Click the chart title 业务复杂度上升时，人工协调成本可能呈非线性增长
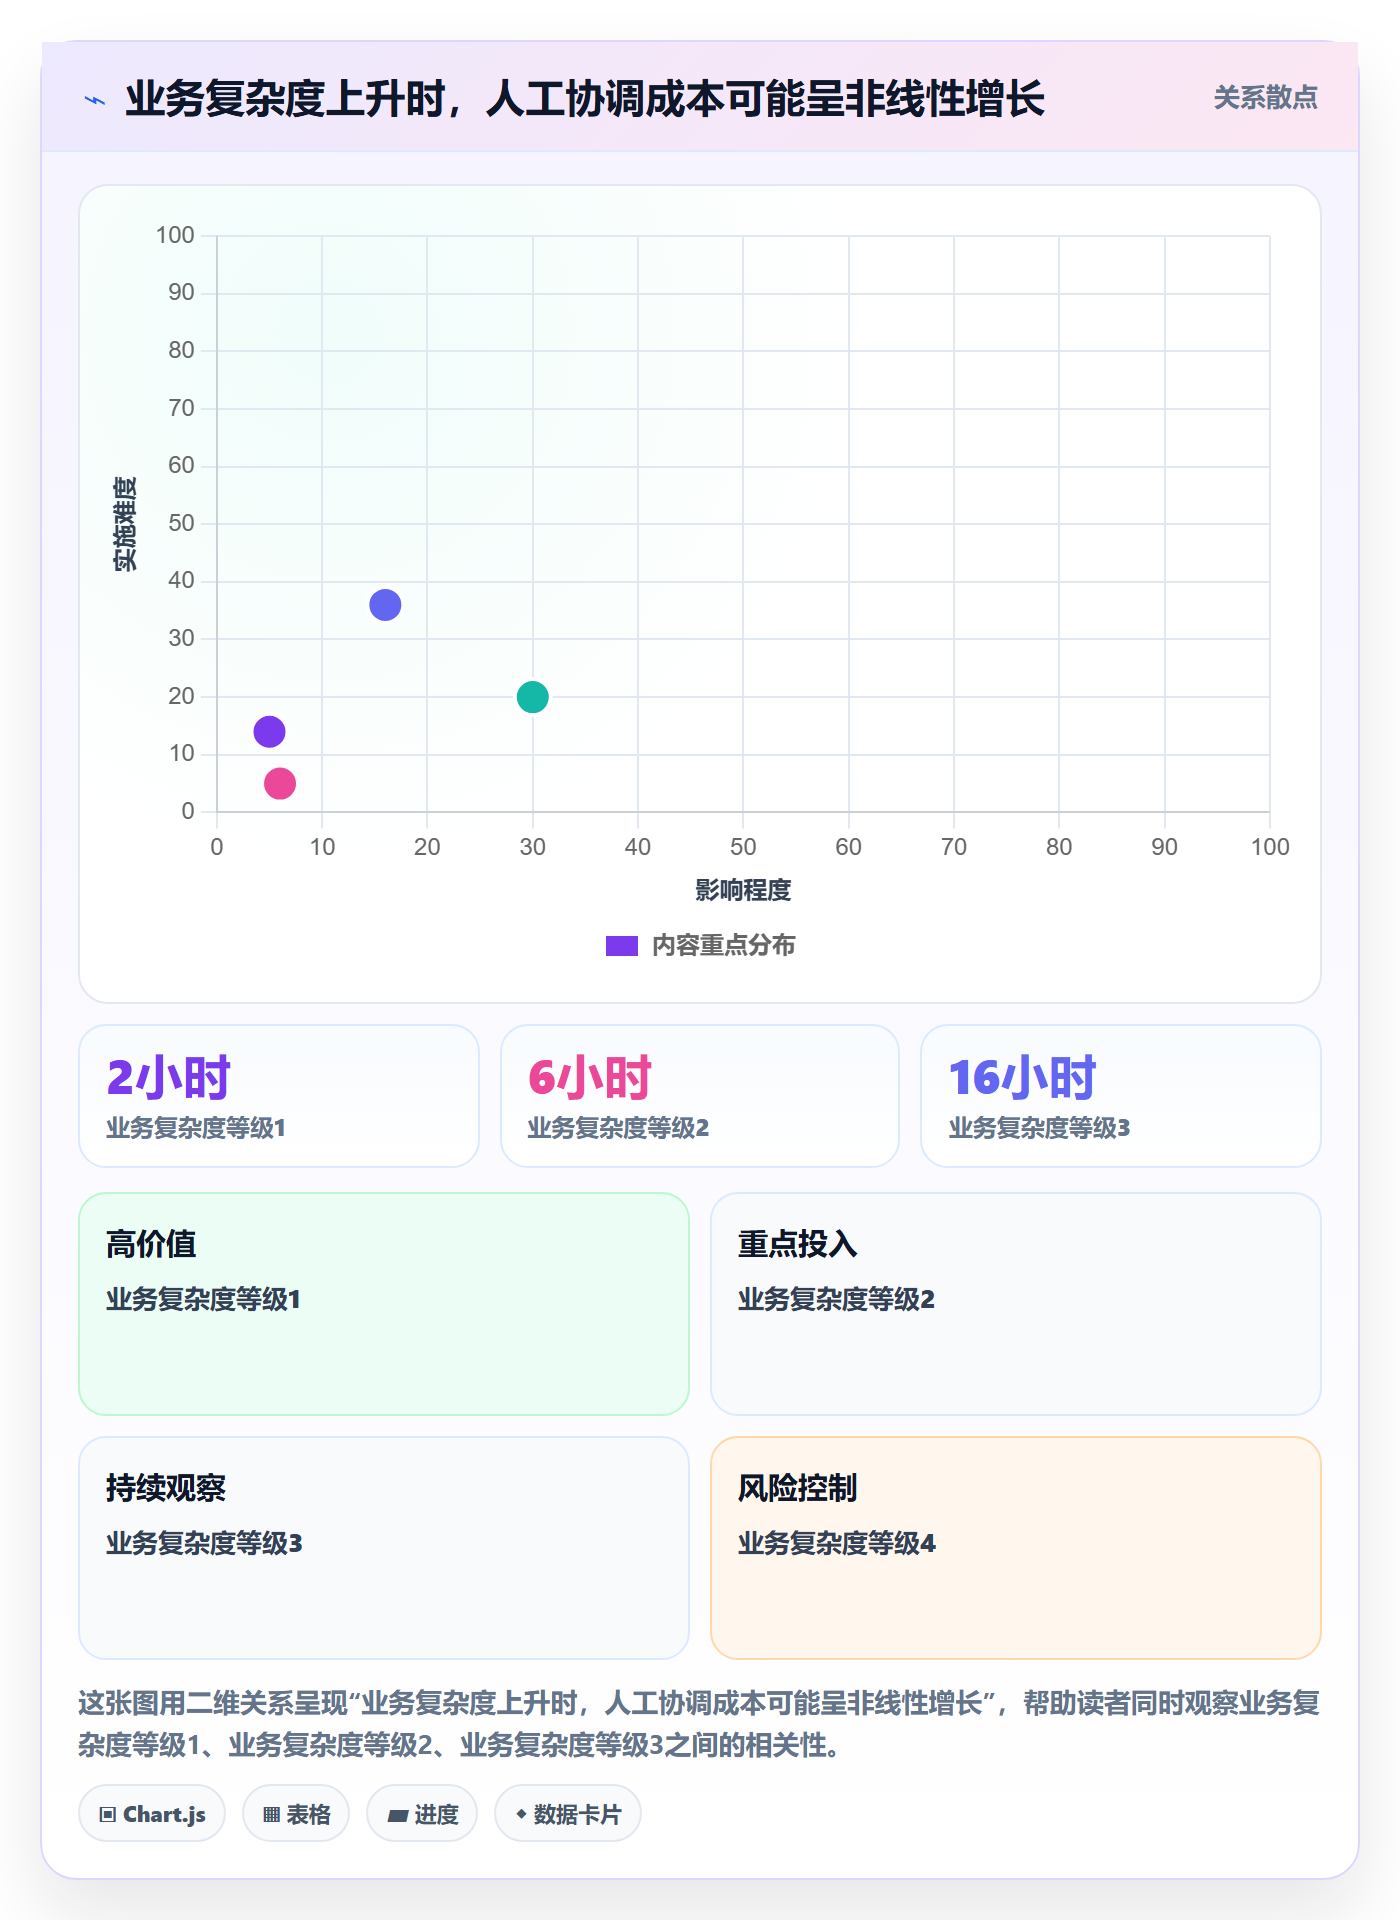 585,99
